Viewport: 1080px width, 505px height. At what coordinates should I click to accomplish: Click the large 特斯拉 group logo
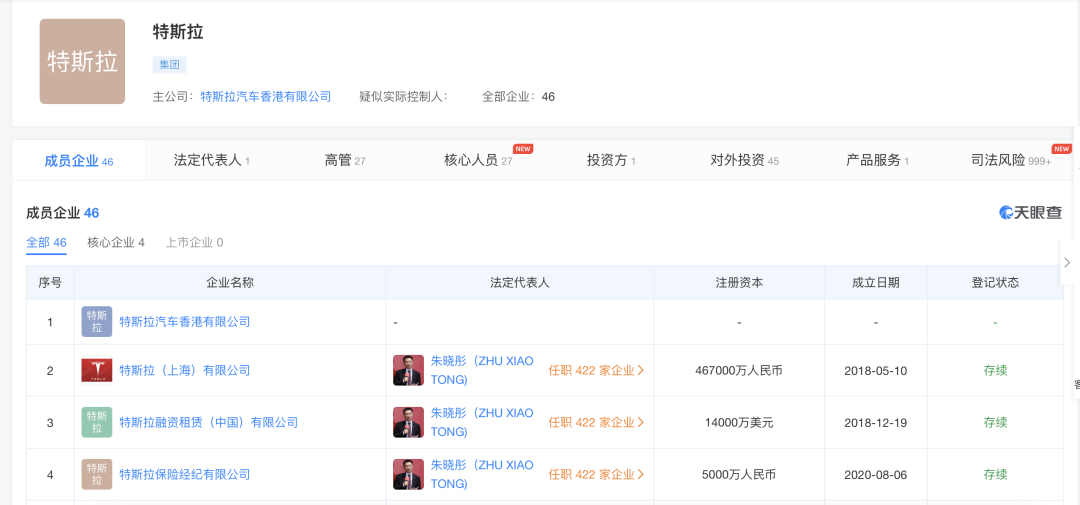pos(82,61)
